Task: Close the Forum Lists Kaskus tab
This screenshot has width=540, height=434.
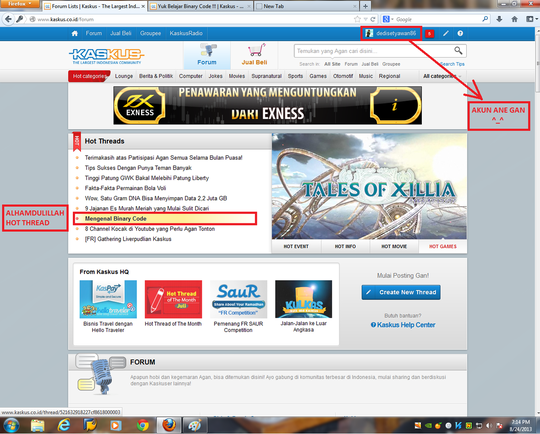Action: coord(143,6)
